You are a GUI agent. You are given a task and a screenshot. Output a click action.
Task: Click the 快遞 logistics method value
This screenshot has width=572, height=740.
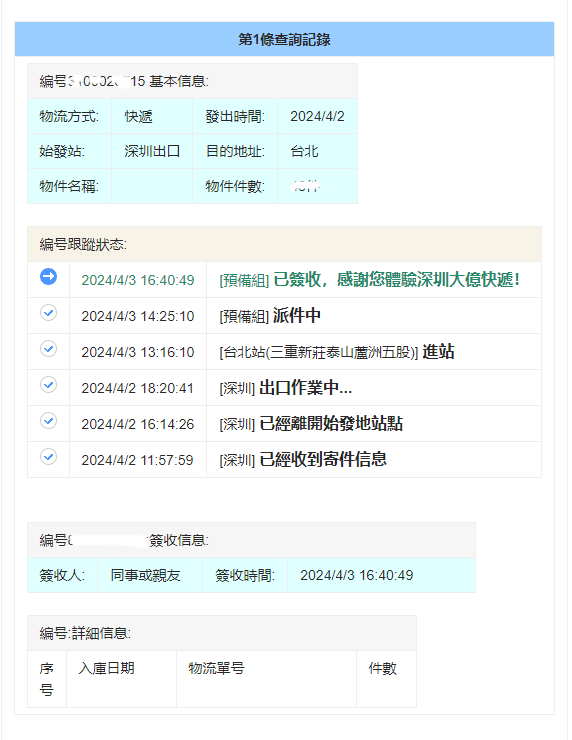152,116
